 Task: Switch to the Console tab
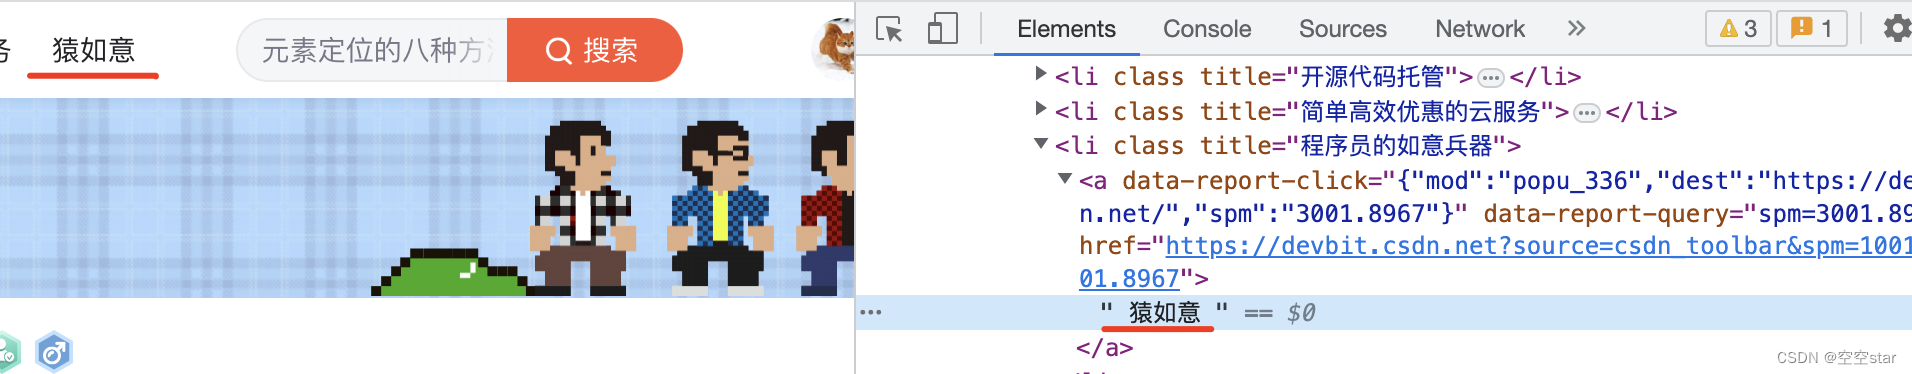1207,29
